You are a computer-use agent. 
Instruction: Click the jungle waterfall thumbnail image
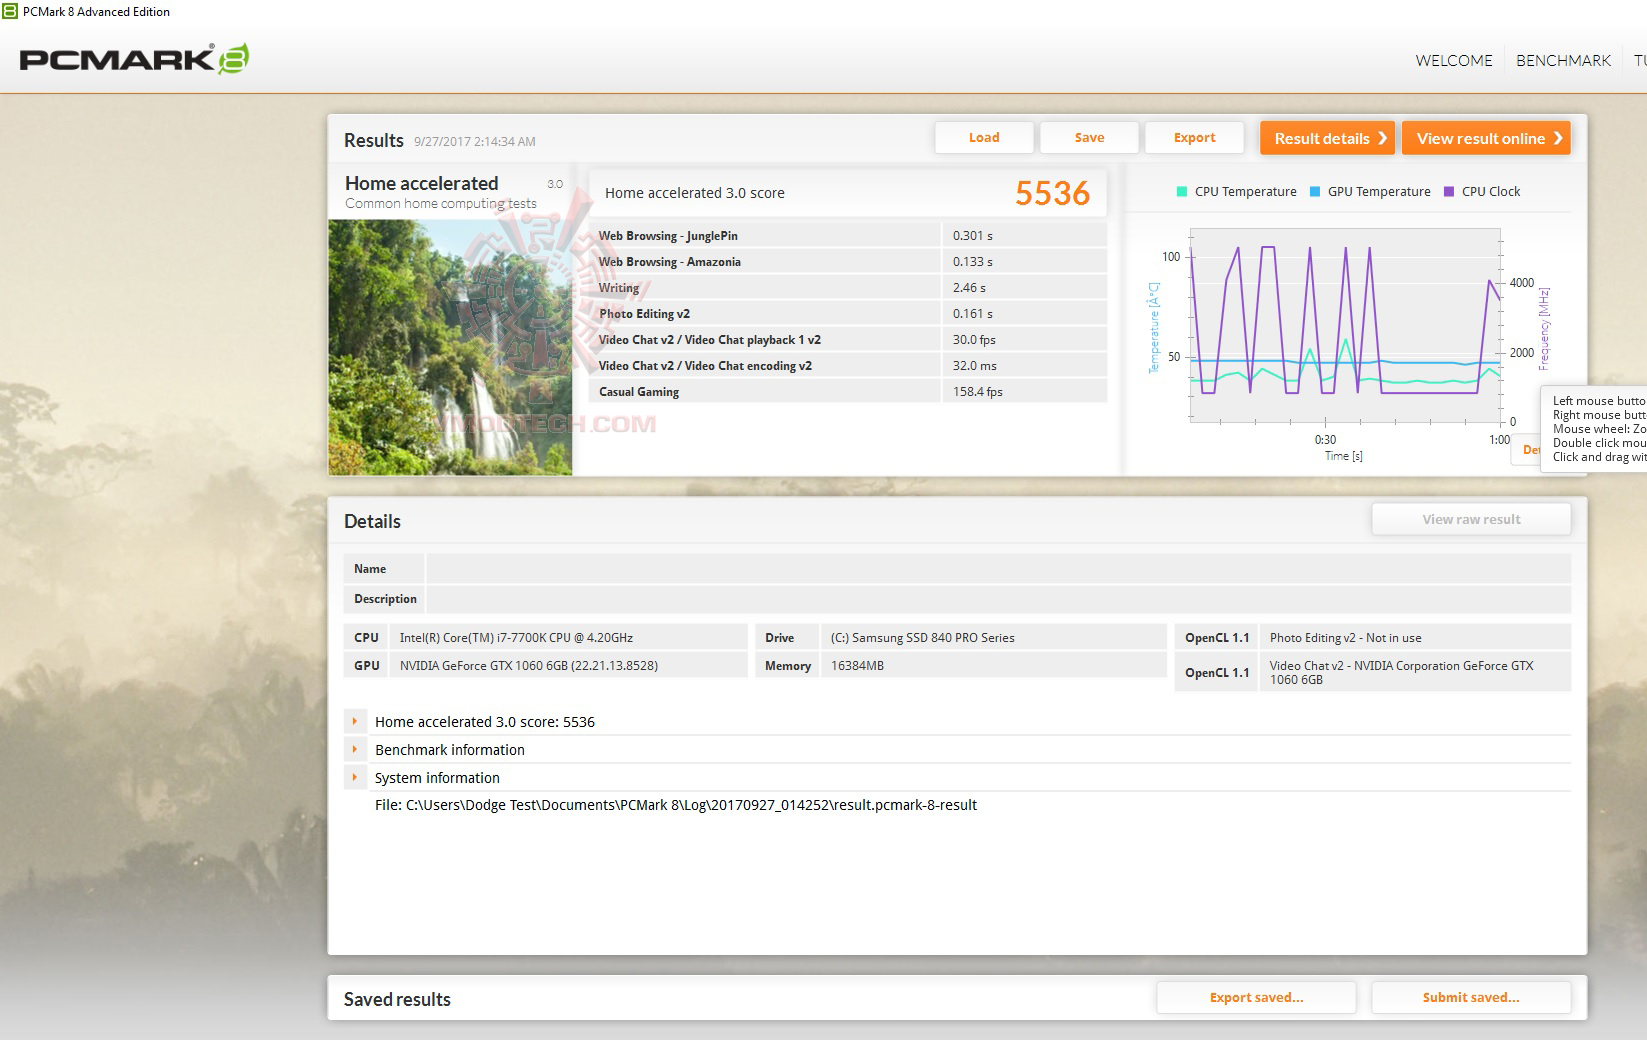pyautogui.click(x=450, y=347)
